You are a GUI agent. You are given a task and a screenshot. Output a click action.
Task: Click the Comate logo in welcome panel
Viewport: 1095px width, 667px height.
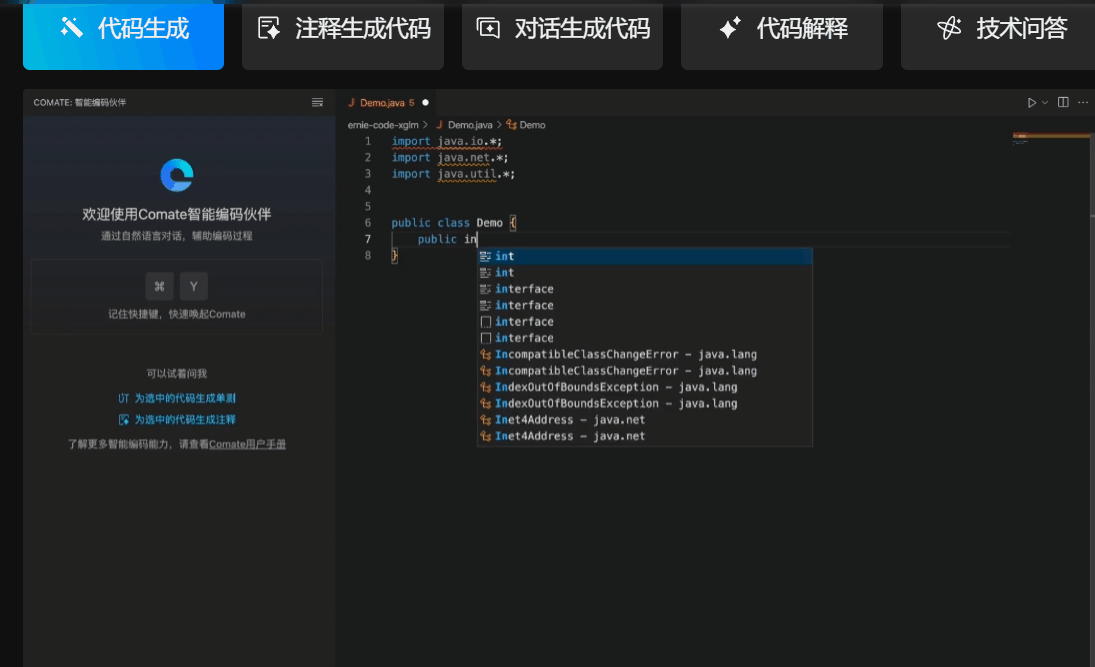click(177, 175)
